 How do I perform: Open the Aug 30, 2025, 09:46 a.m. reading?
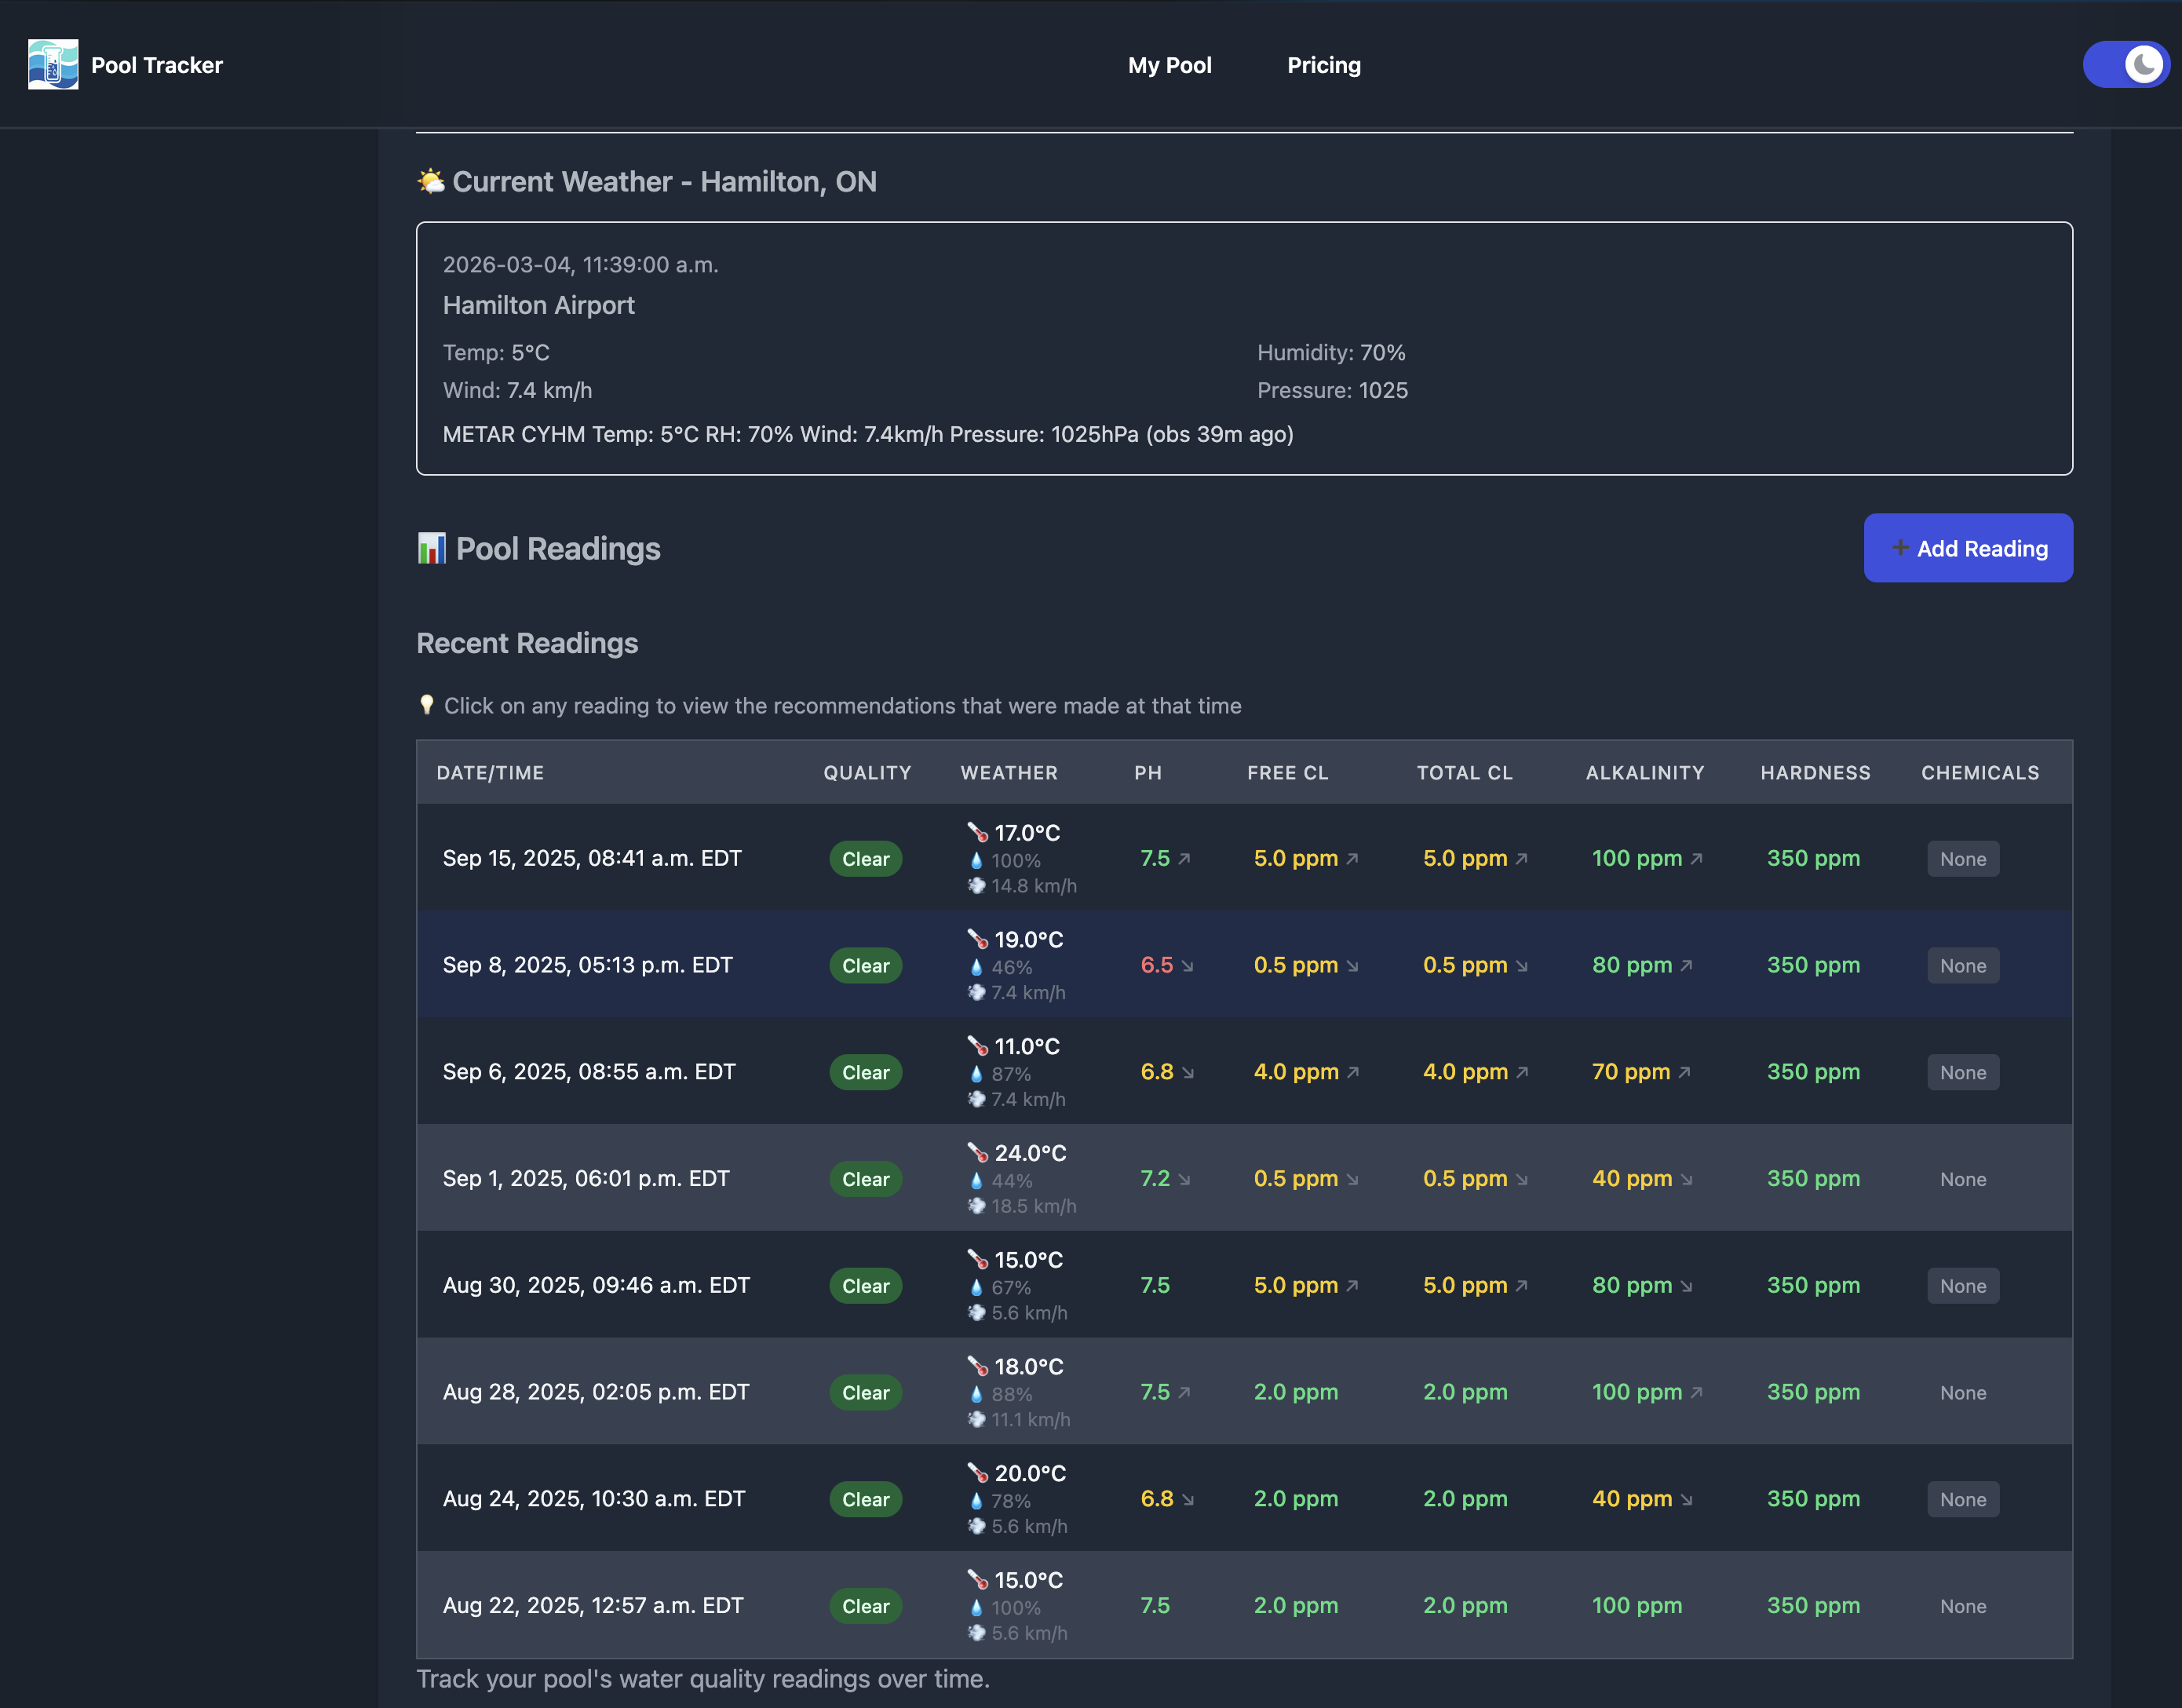point(1244,1285)
